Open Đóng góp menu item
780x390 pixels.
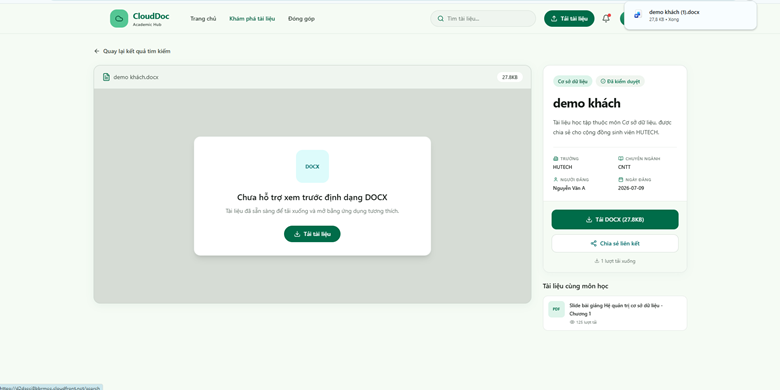[x=301, y=18]
